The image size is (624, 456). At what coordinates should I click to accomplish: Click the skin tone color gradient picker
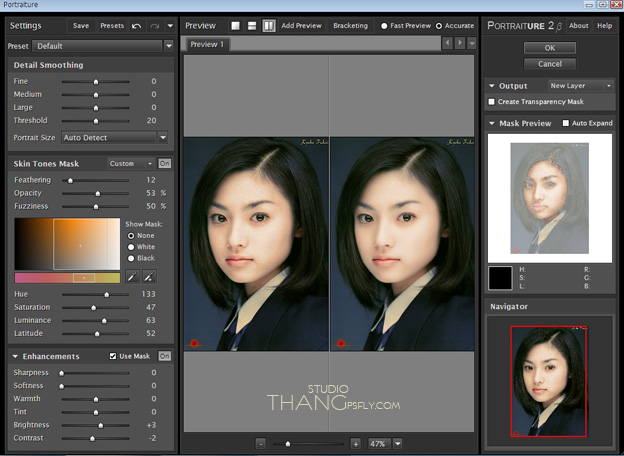pos(67,244)
